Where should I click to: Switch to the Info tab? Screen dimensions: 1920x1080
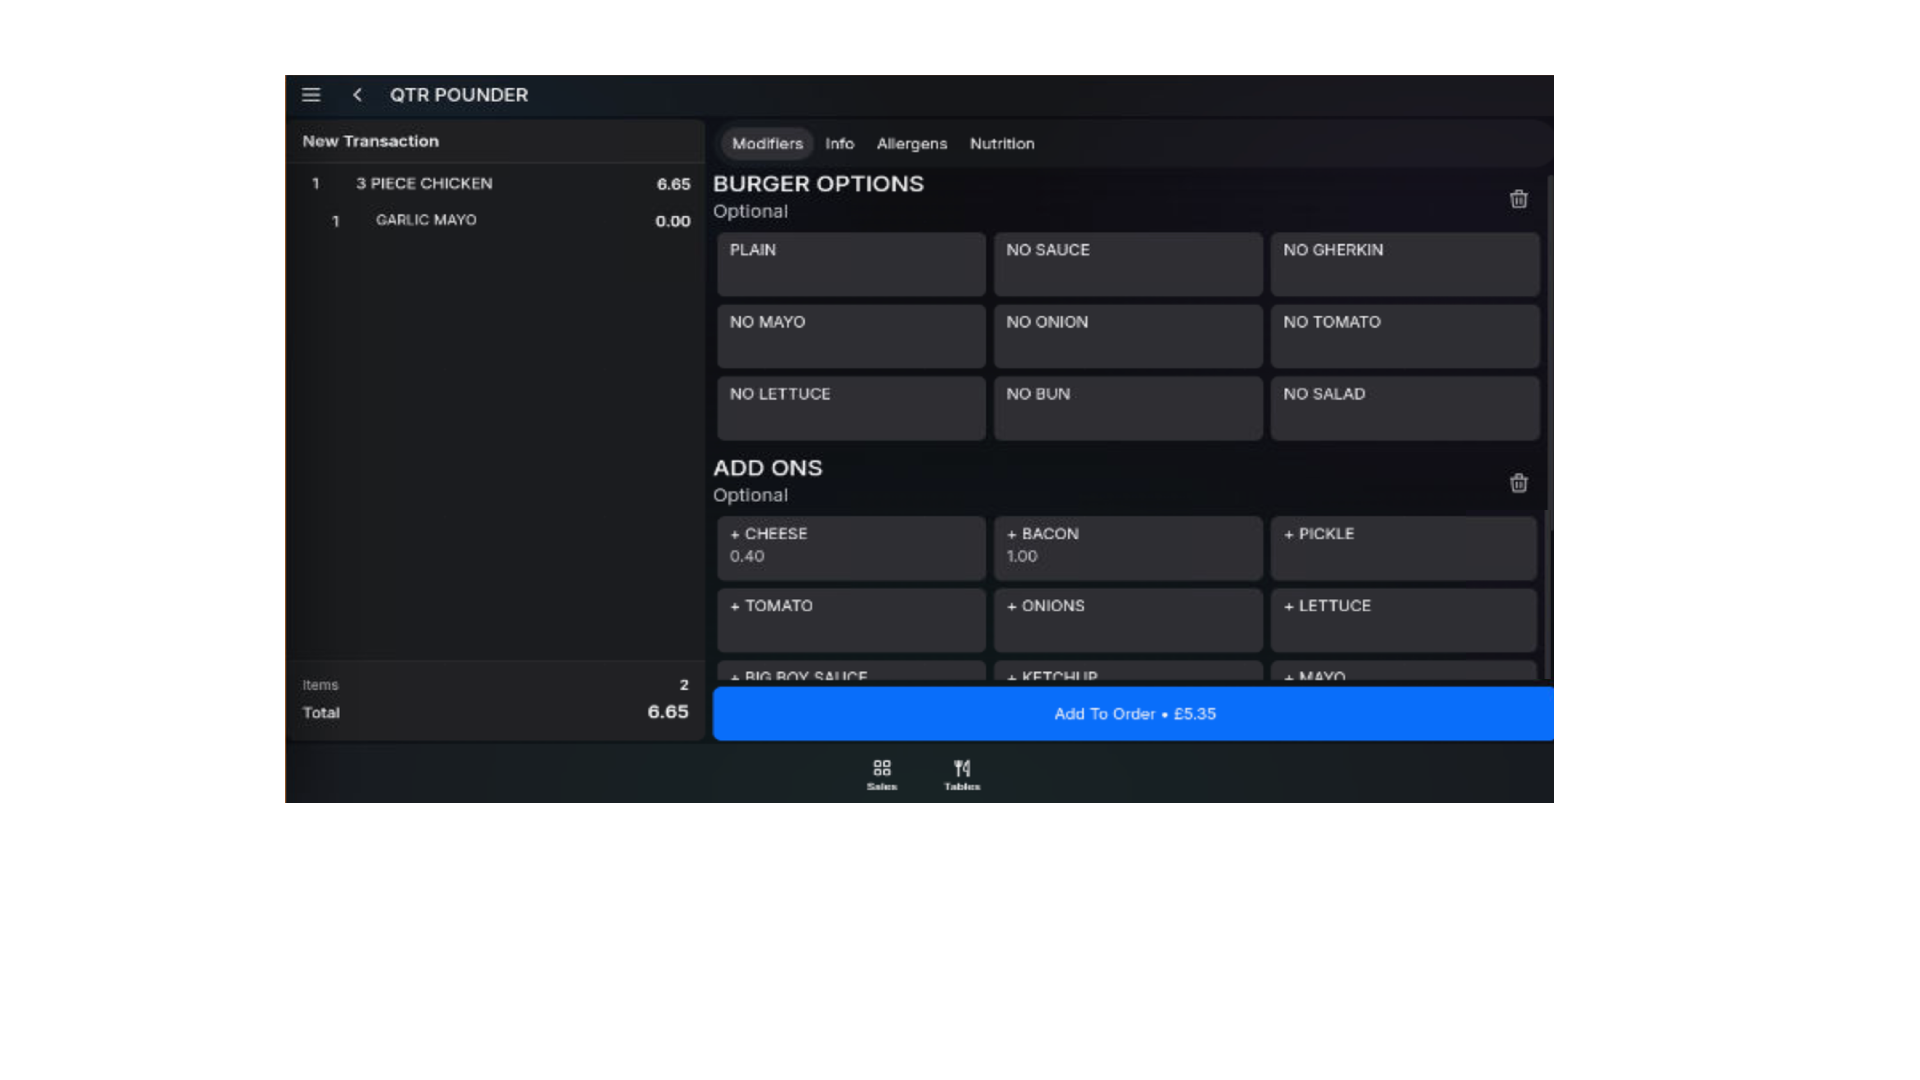pyautogui.click(x=839, y=144)
